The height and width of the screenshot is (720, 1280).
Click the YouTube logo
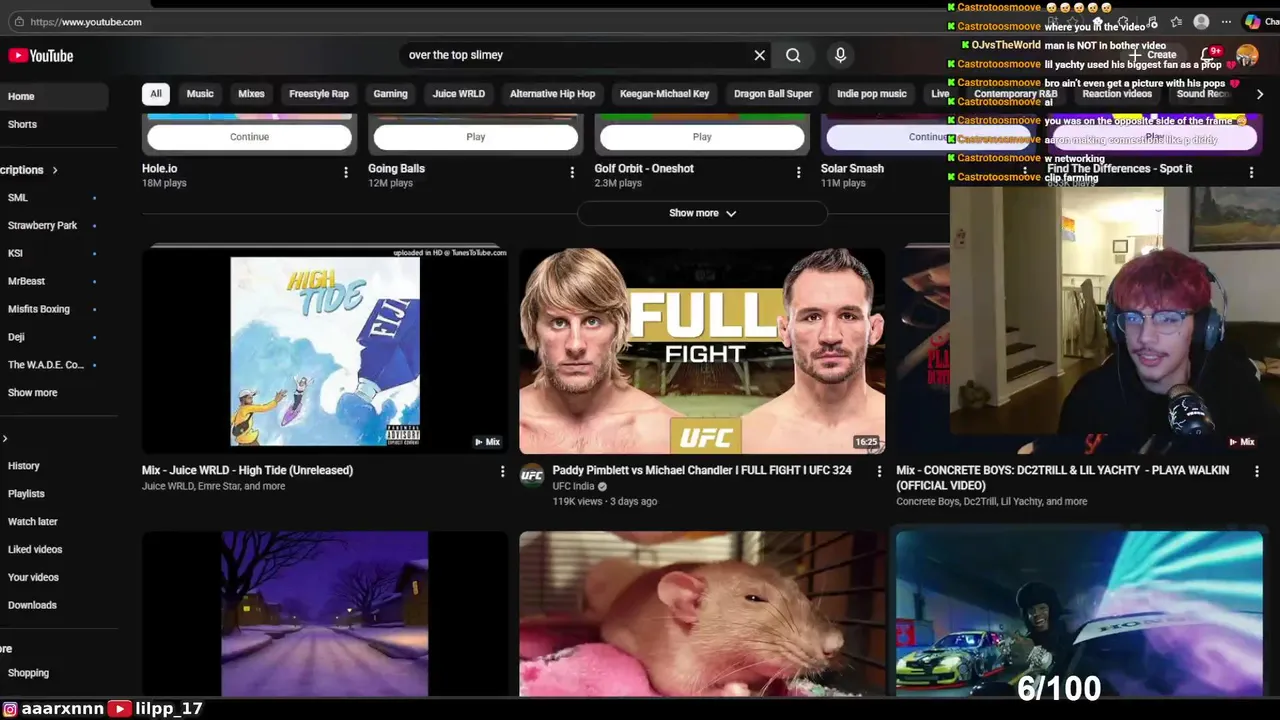click(x=41, y=56)
